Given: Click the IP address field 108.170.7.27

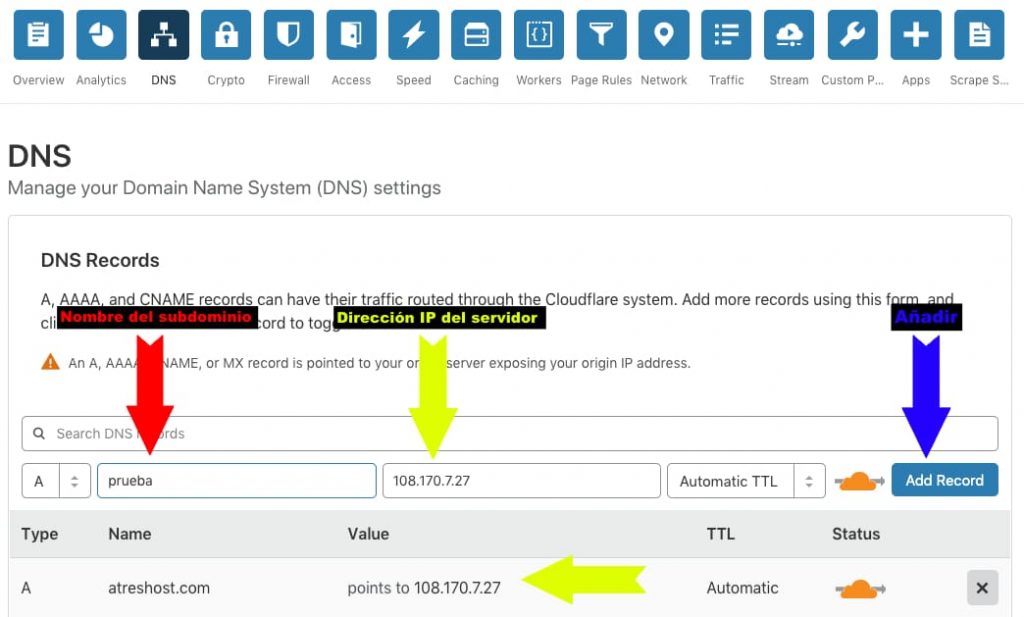Looking at the screenshot, I should click(521, 481).
